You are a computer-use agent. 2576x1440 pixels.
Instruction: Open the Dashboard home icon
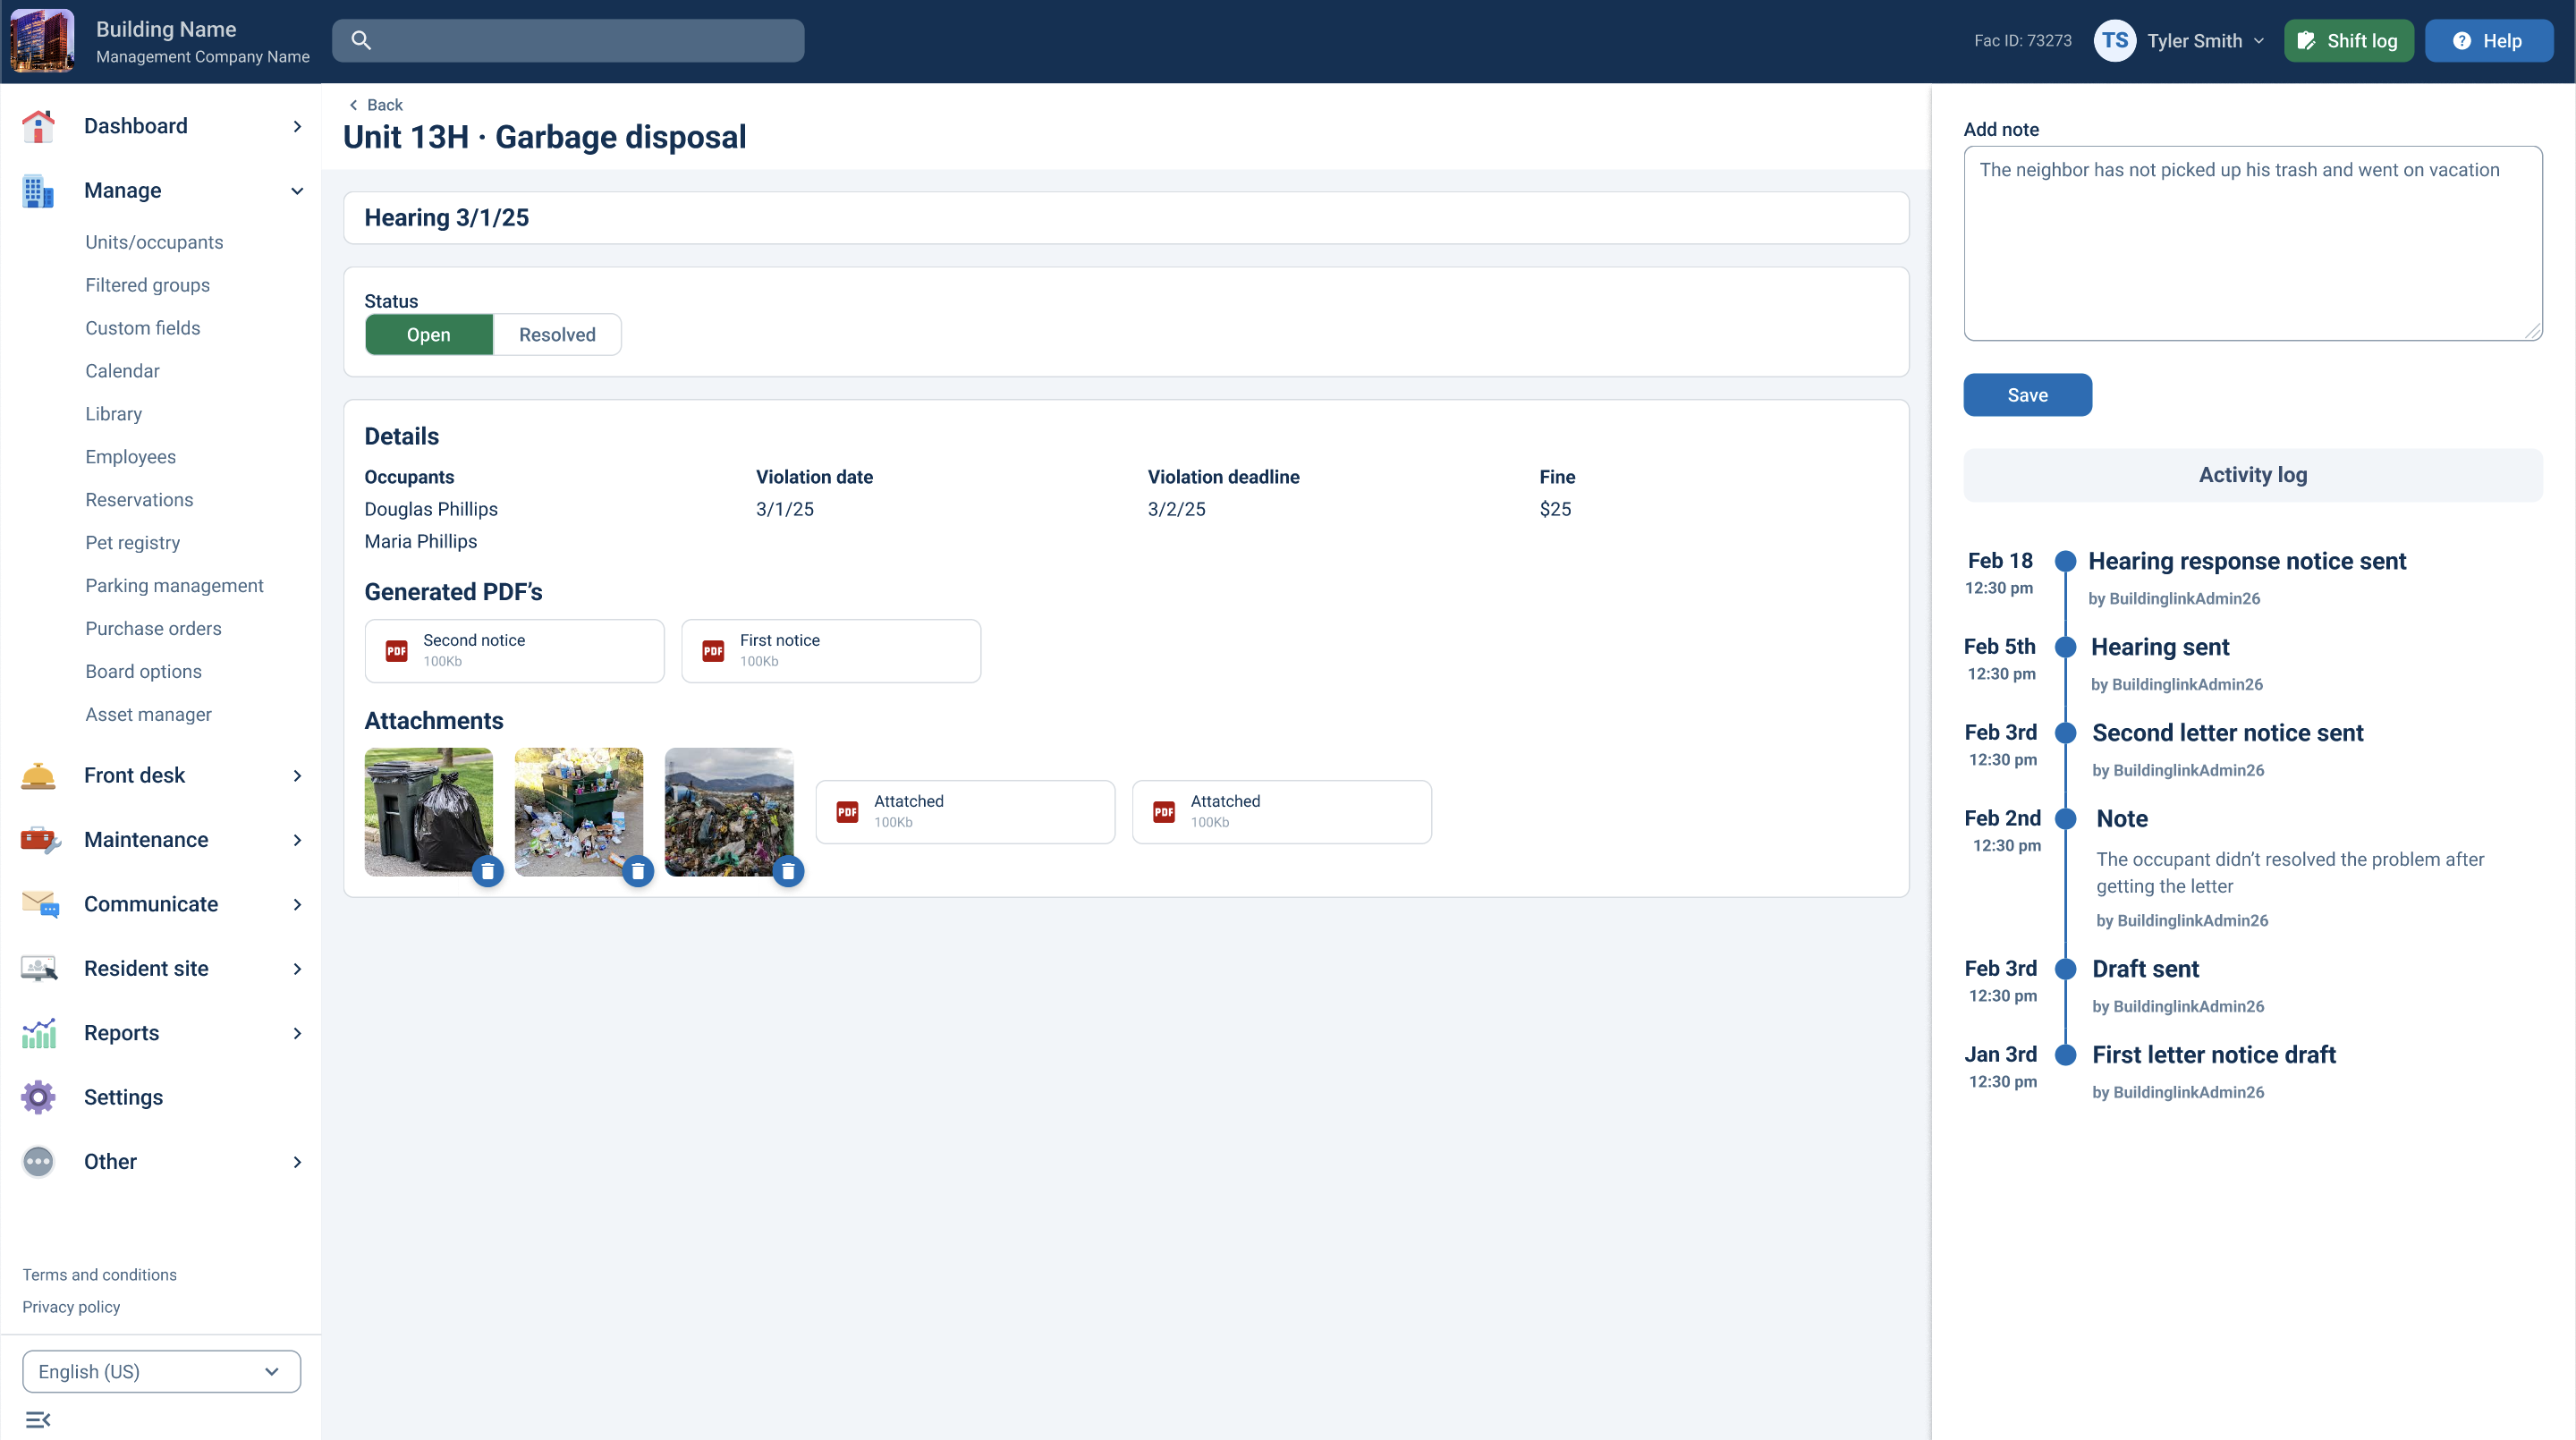click(x=38, y=126)
